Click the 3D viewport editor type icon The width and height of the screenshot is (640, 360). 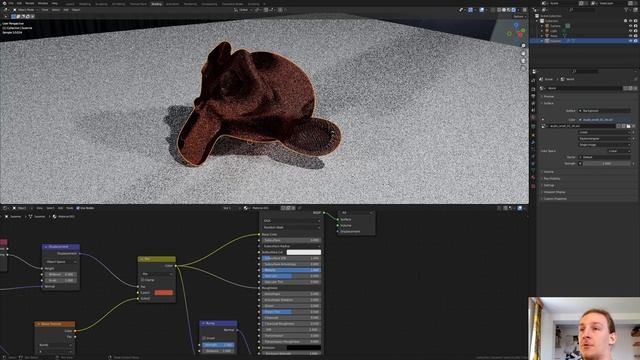(6, 10)
